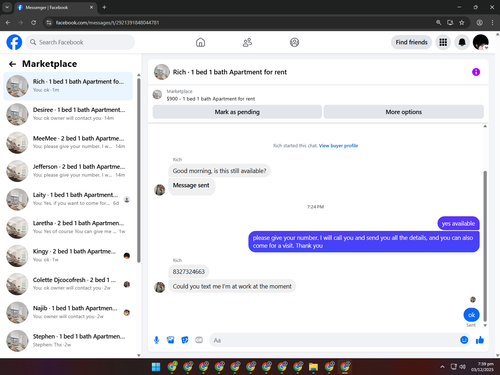Attach a file with the photo icon
Viewport: 500px width, 375px height.
(171, 340)
